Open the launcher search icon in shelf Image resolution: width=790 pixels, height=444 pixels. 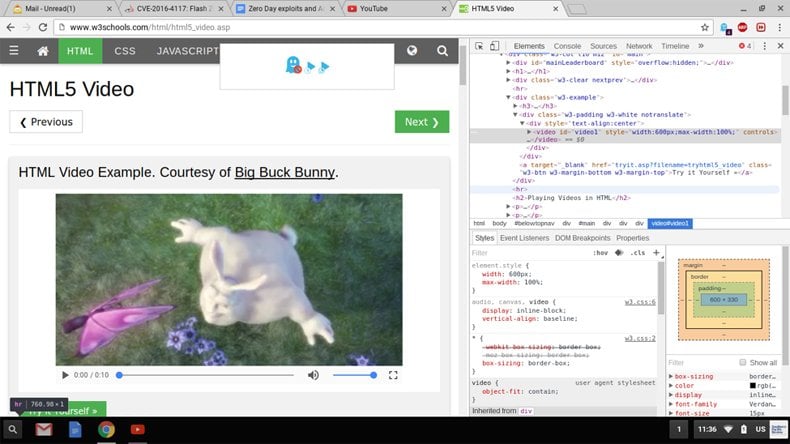(13, 429)
